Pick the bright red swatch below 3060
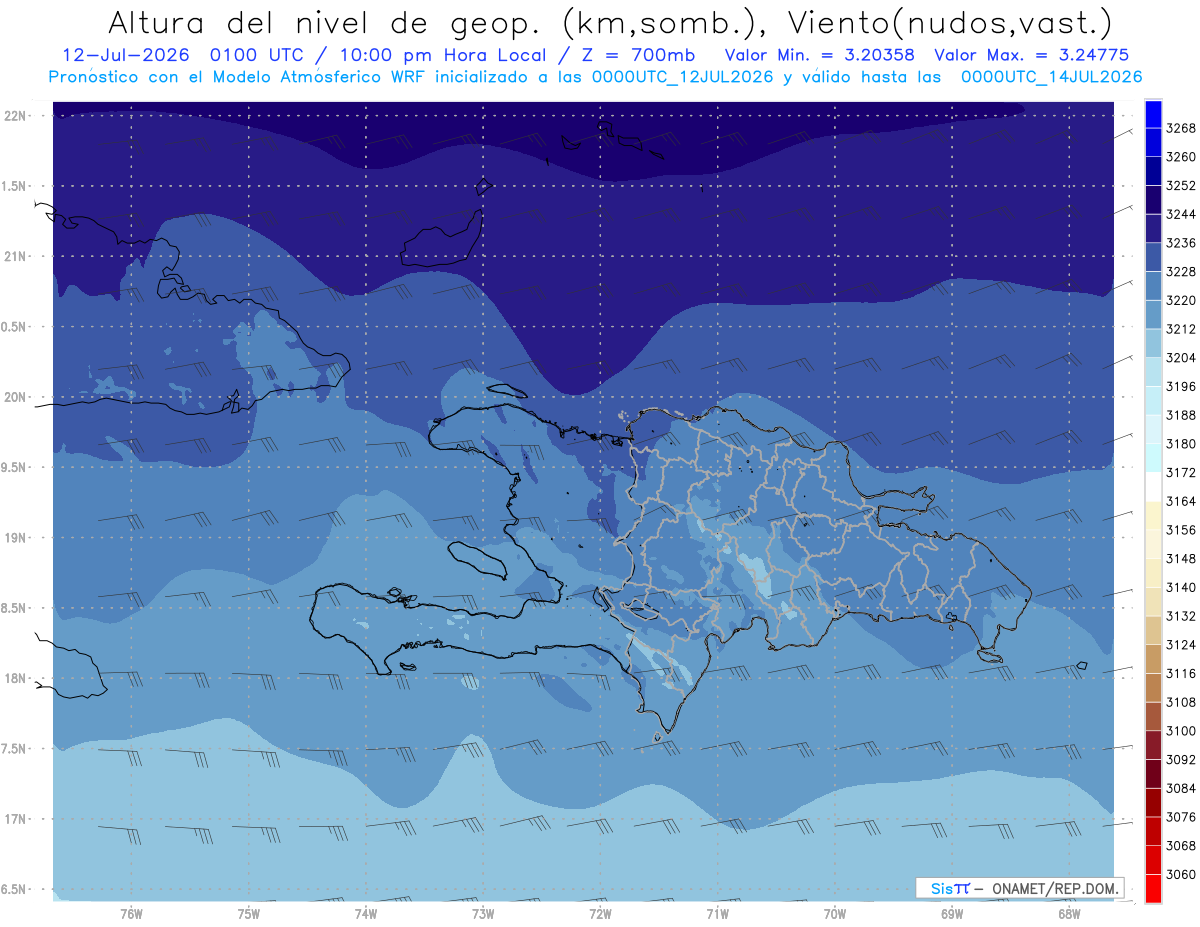The height and width of the screenshot is (927, 1200). pyautogui.click(x=1152, y=888)
